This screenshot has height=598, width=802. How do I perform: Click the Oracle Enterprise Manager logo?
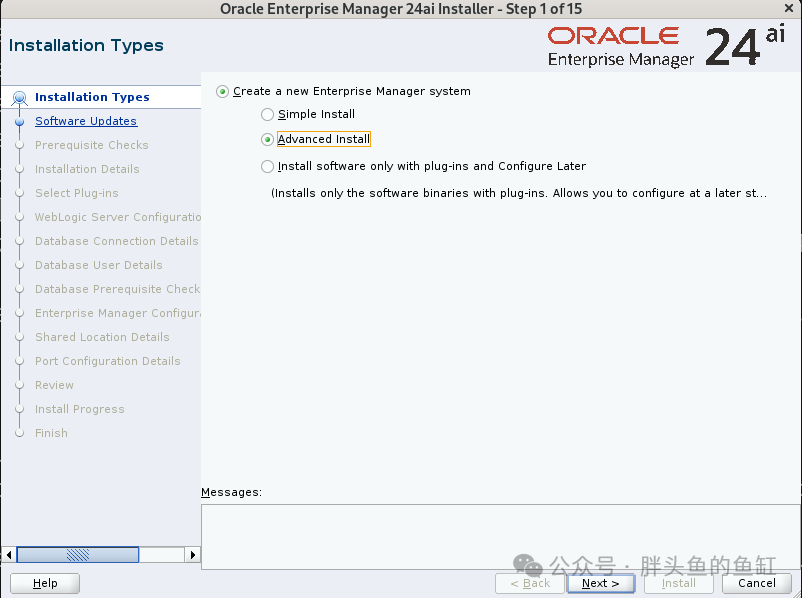666,47
